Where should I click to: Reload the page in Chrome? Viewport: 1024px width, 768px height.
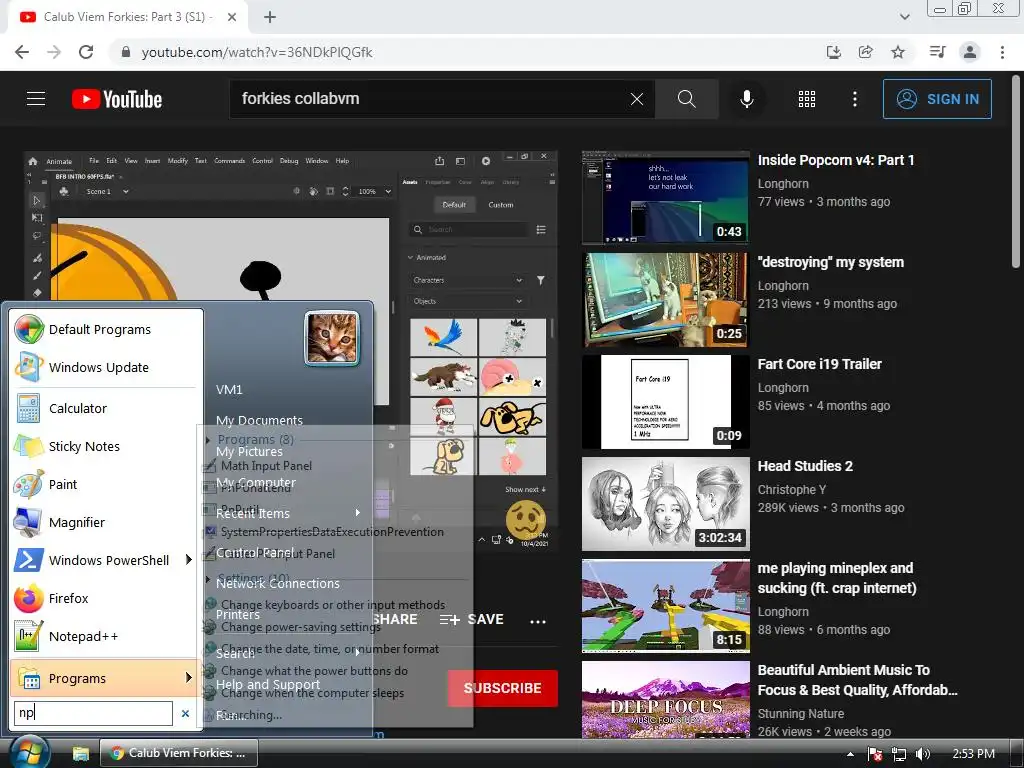point(86,52)
